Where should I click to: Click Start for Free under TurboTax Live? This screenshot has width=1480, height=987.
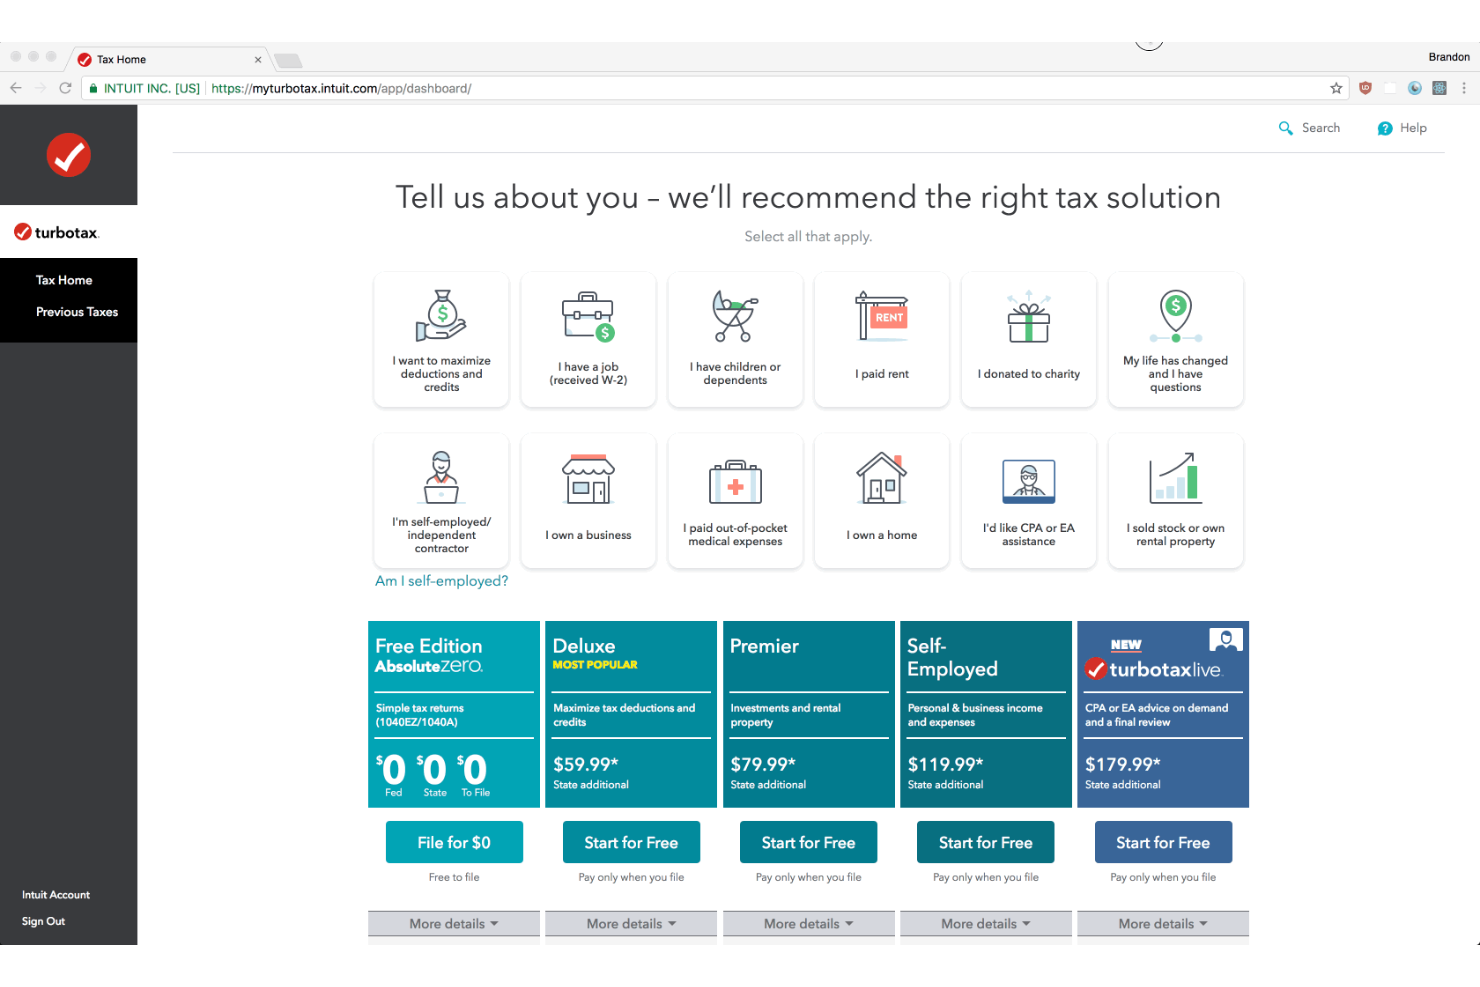pos(1163,842)
